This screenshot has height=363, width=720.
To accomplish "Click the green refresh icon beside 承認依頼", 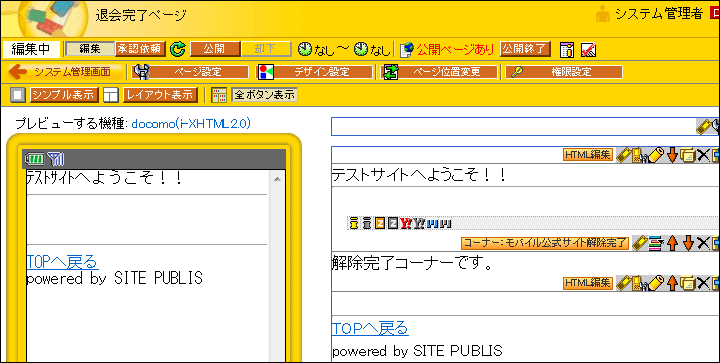I will (178, 49).
